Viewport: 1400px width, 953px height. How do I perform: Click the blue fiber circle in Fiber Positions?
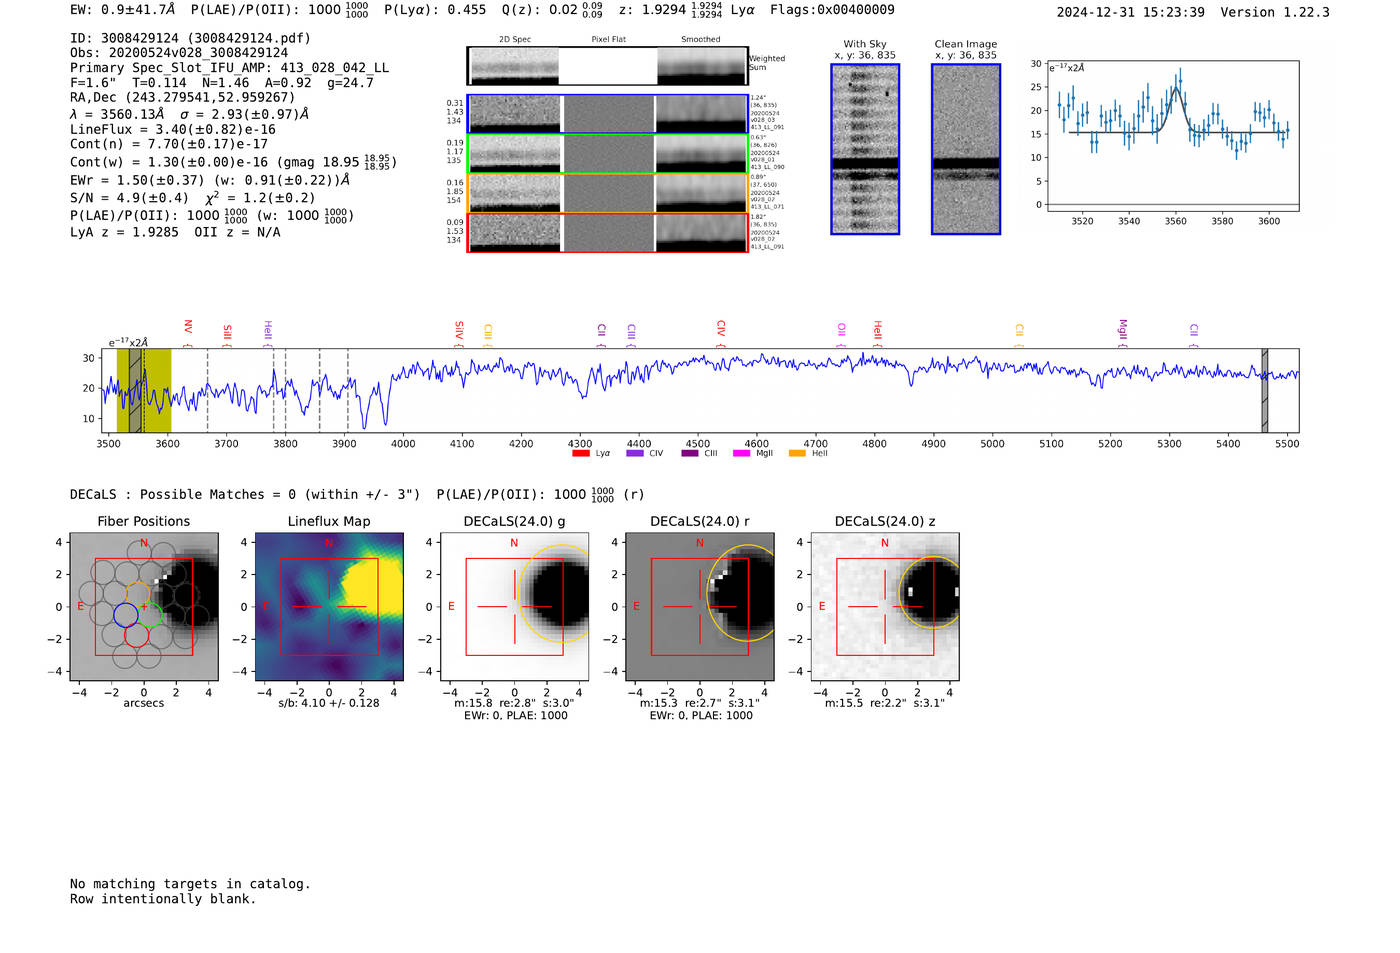125,615
